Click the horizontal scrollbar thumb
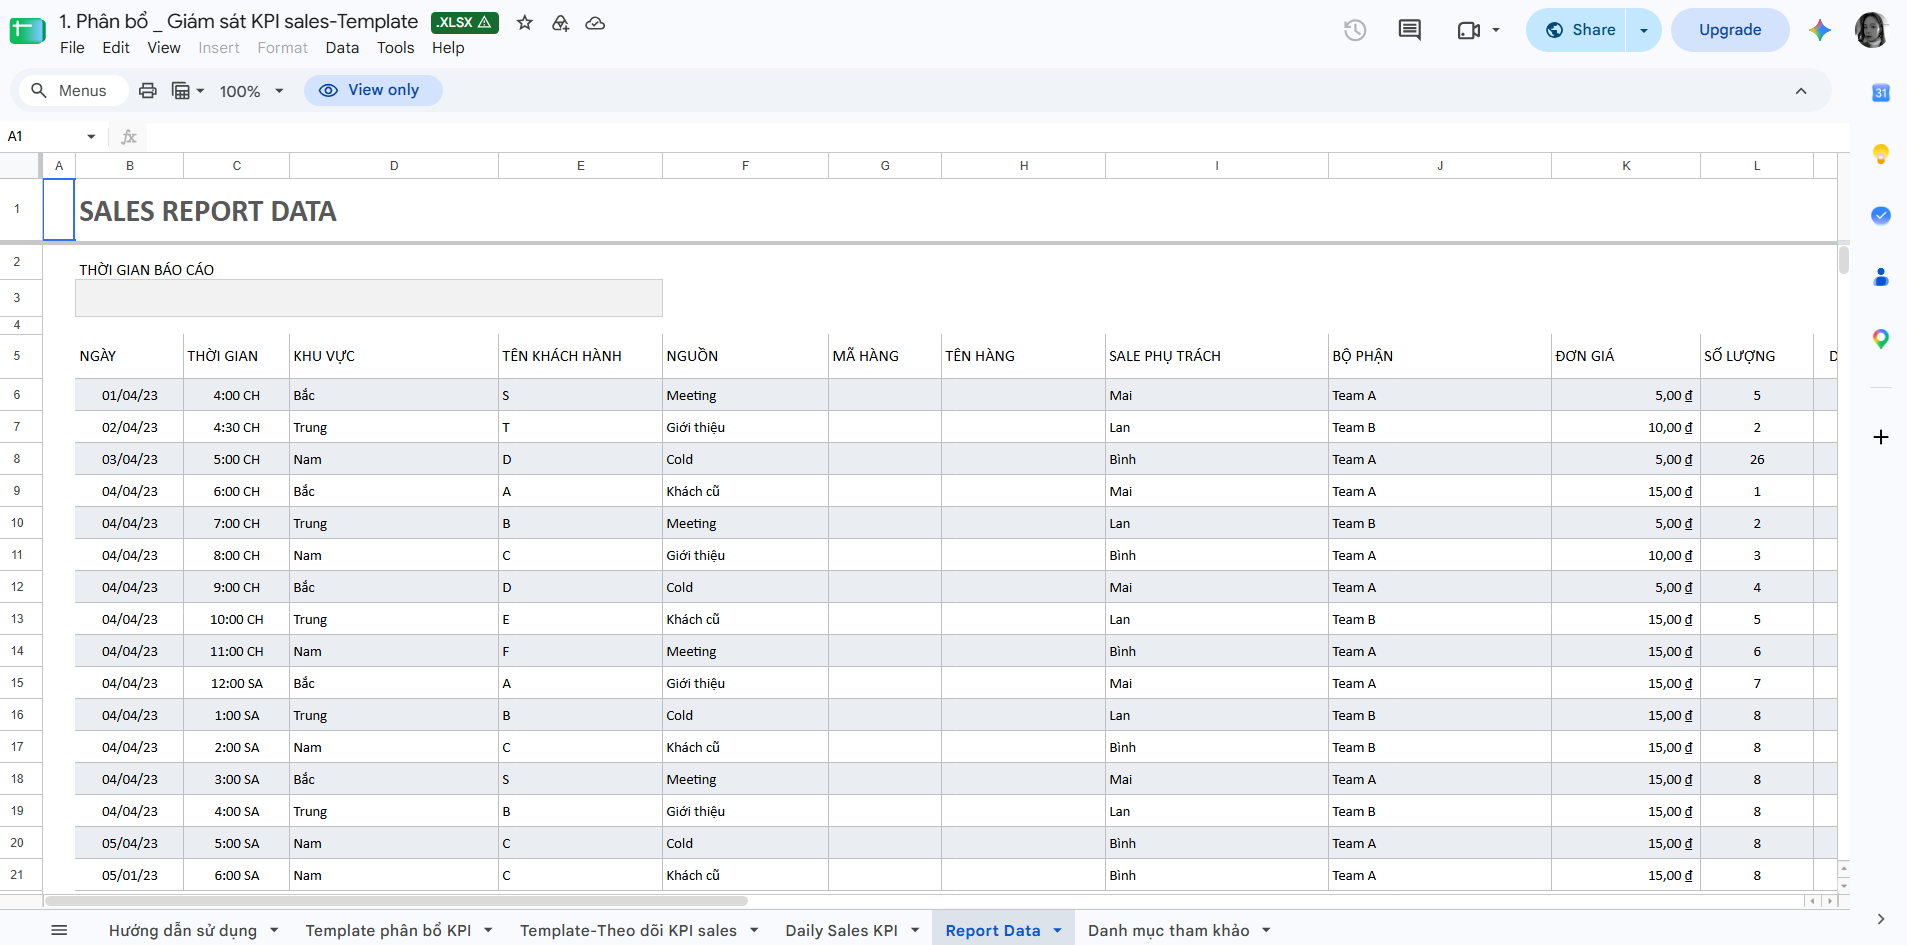 pyautogui.click(x=396, y=900)
